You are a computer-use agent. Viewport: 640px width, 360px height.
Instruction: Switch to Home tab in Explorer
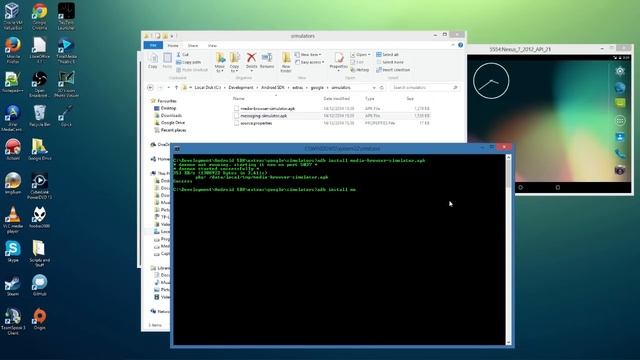pos(173,45)
